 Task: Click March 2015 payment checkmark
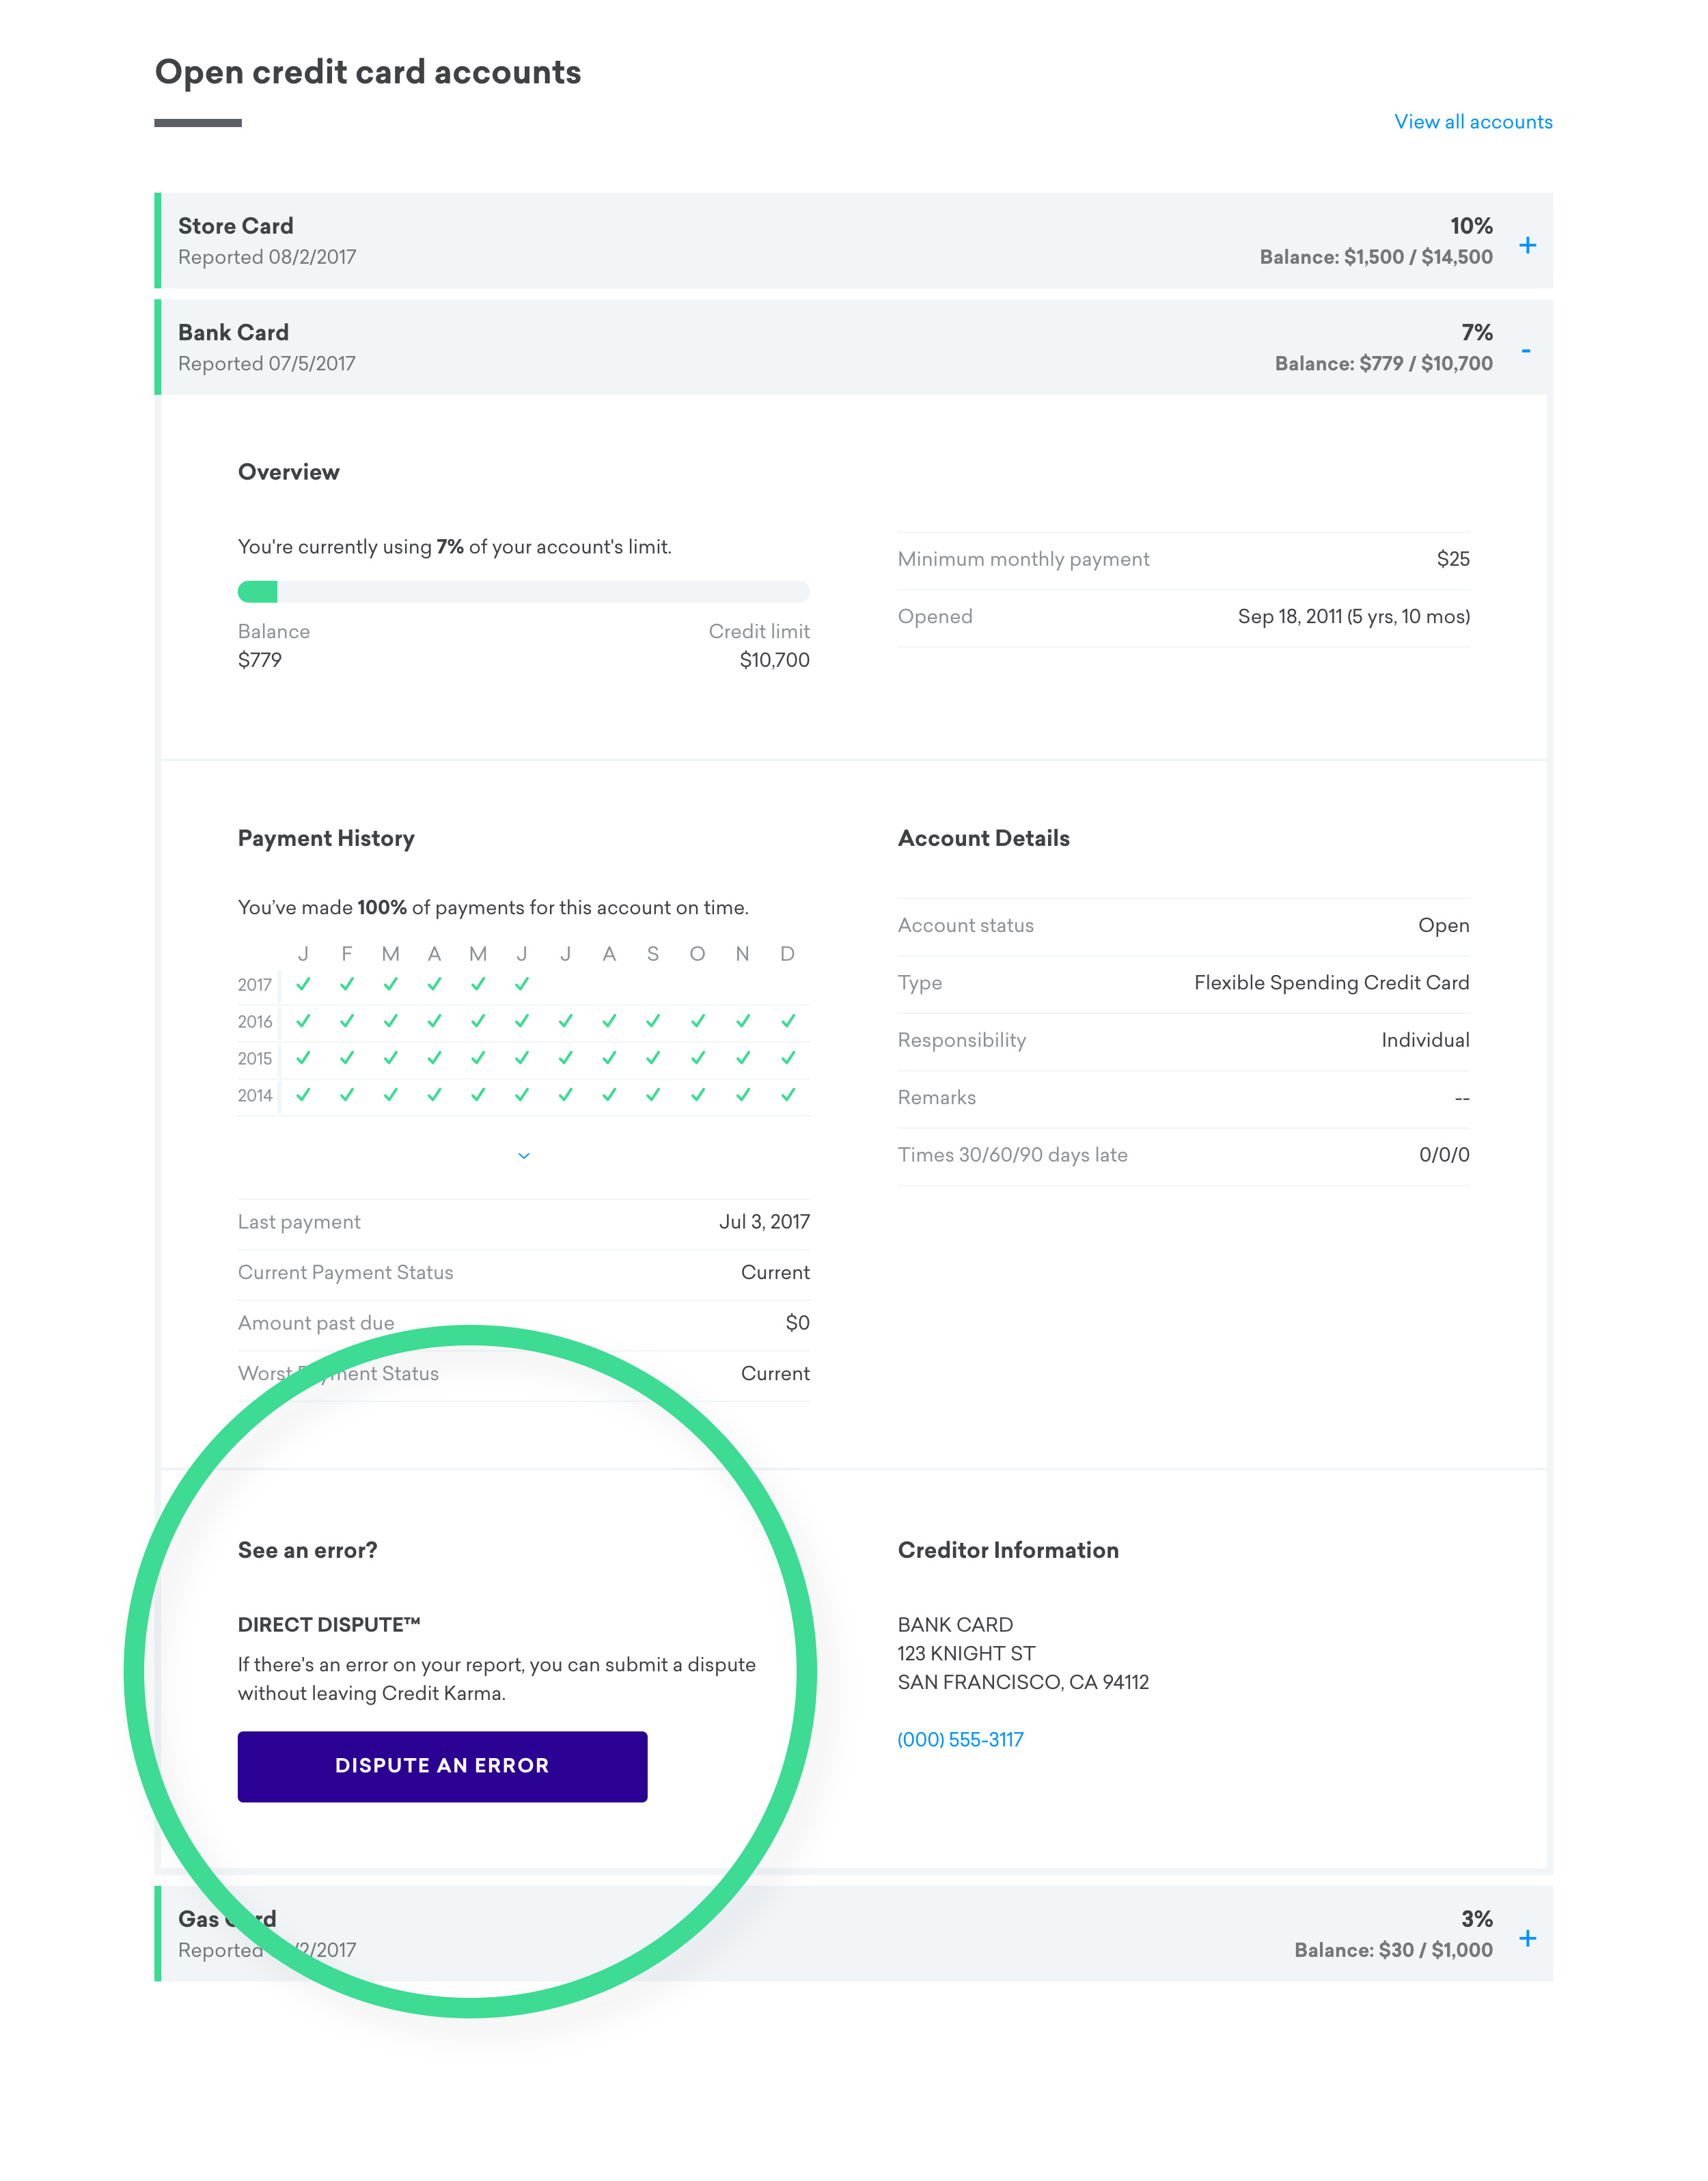(x=391, y=1058)
